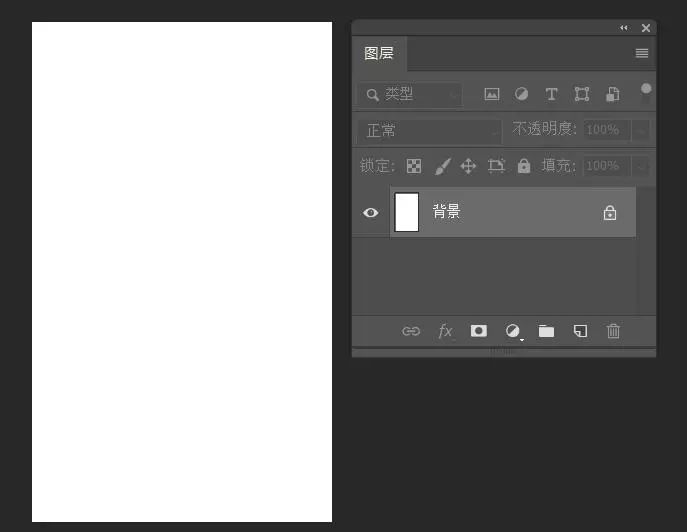The height and width of the screenshot is (532, 687).
Task: Click the type layer filter icon
Action: (x=551, y=94)
